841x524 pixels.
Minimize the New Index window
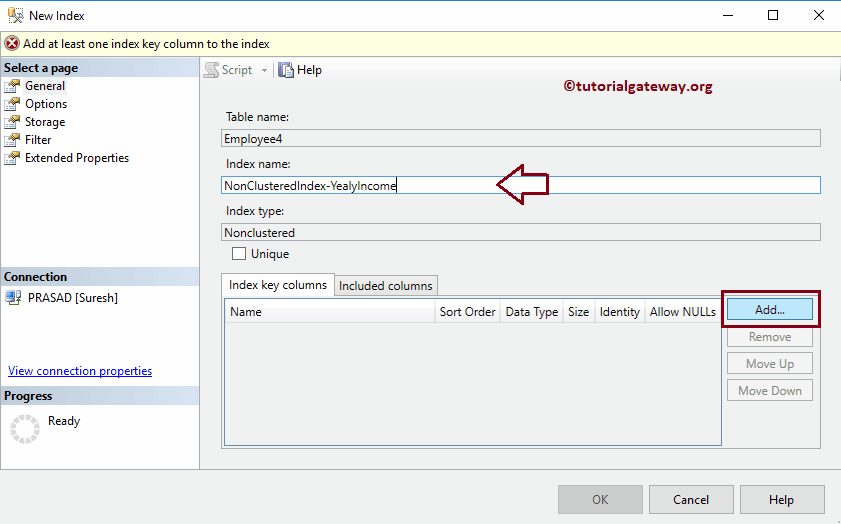[728, 15]
